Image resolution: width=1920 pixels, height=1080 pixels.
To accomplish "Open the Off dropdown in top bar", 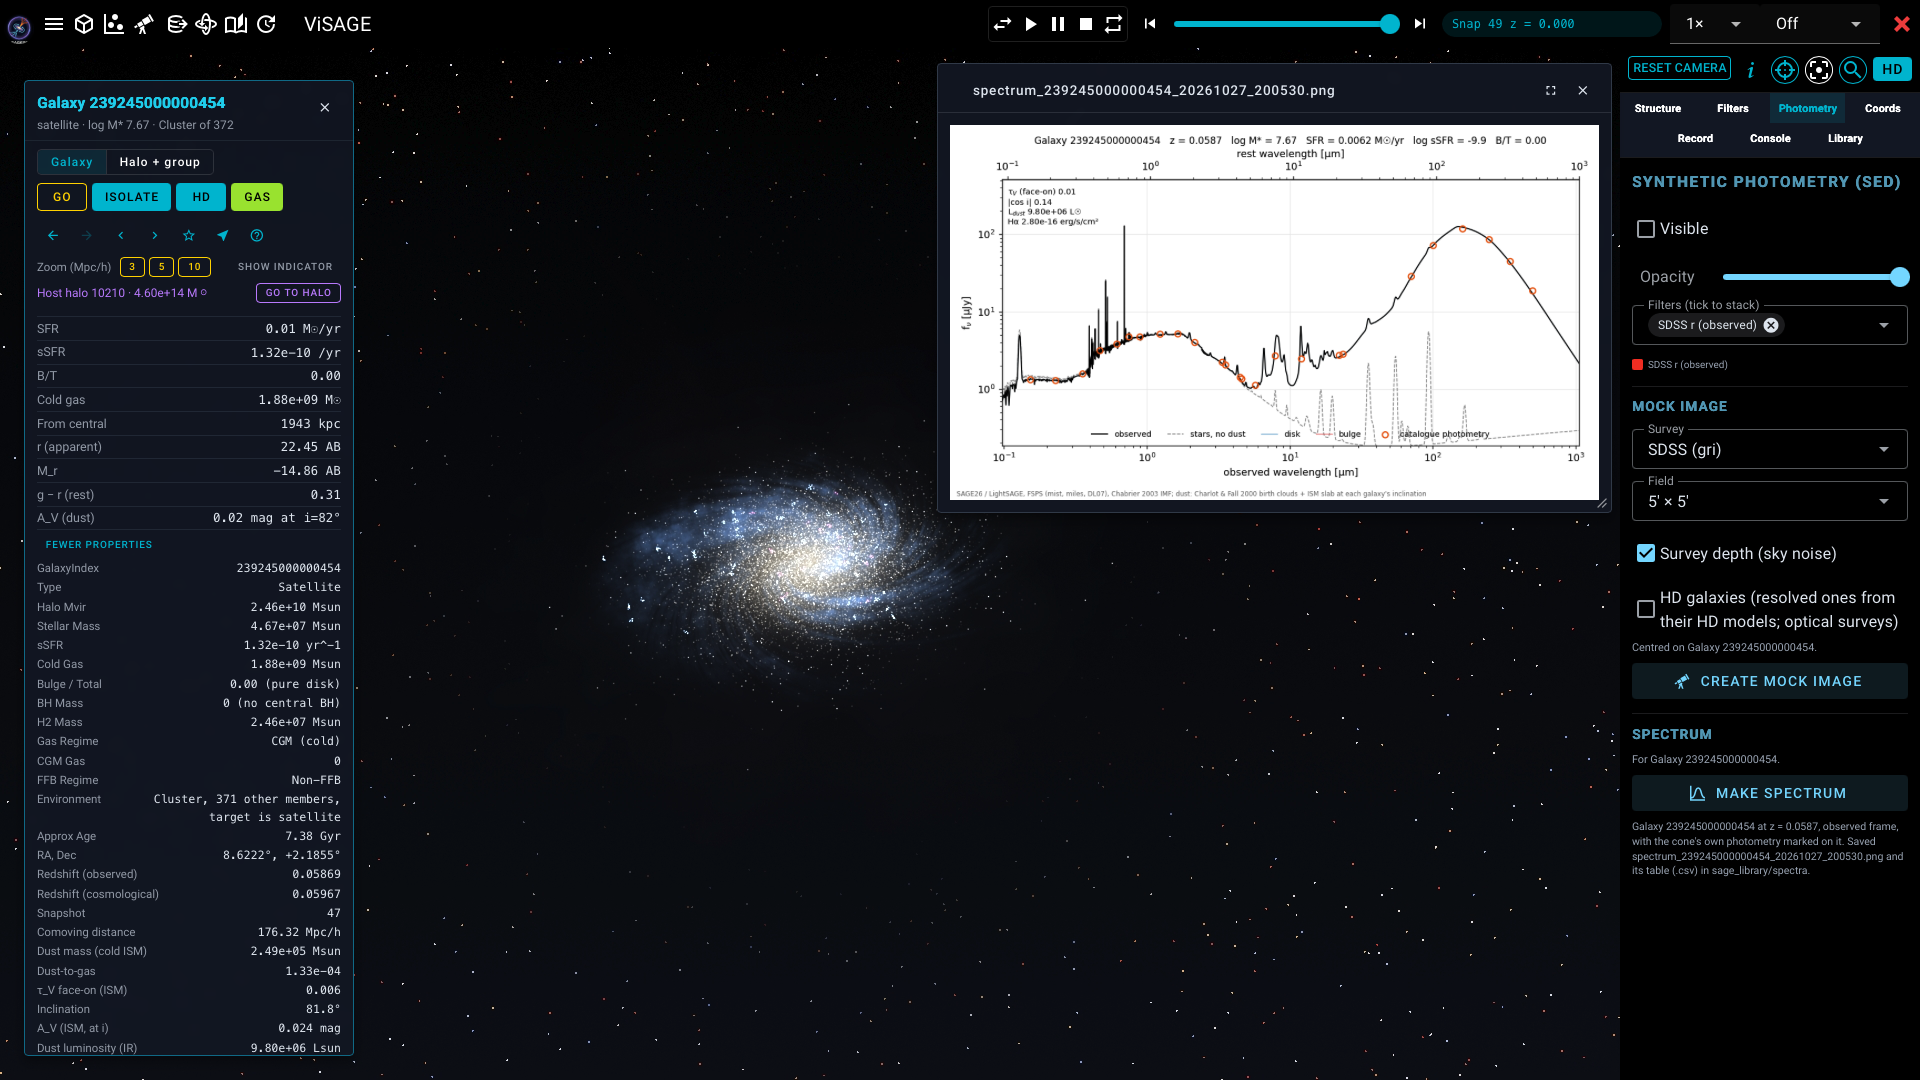I will (1818, 24).
